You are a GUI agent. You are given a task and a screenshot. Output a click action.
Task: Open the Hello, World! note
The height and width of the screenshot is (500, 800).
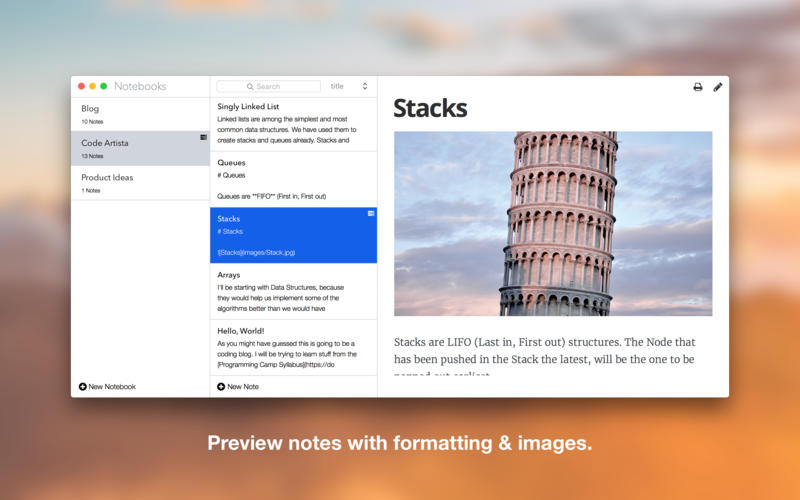(x=293, y=347)
